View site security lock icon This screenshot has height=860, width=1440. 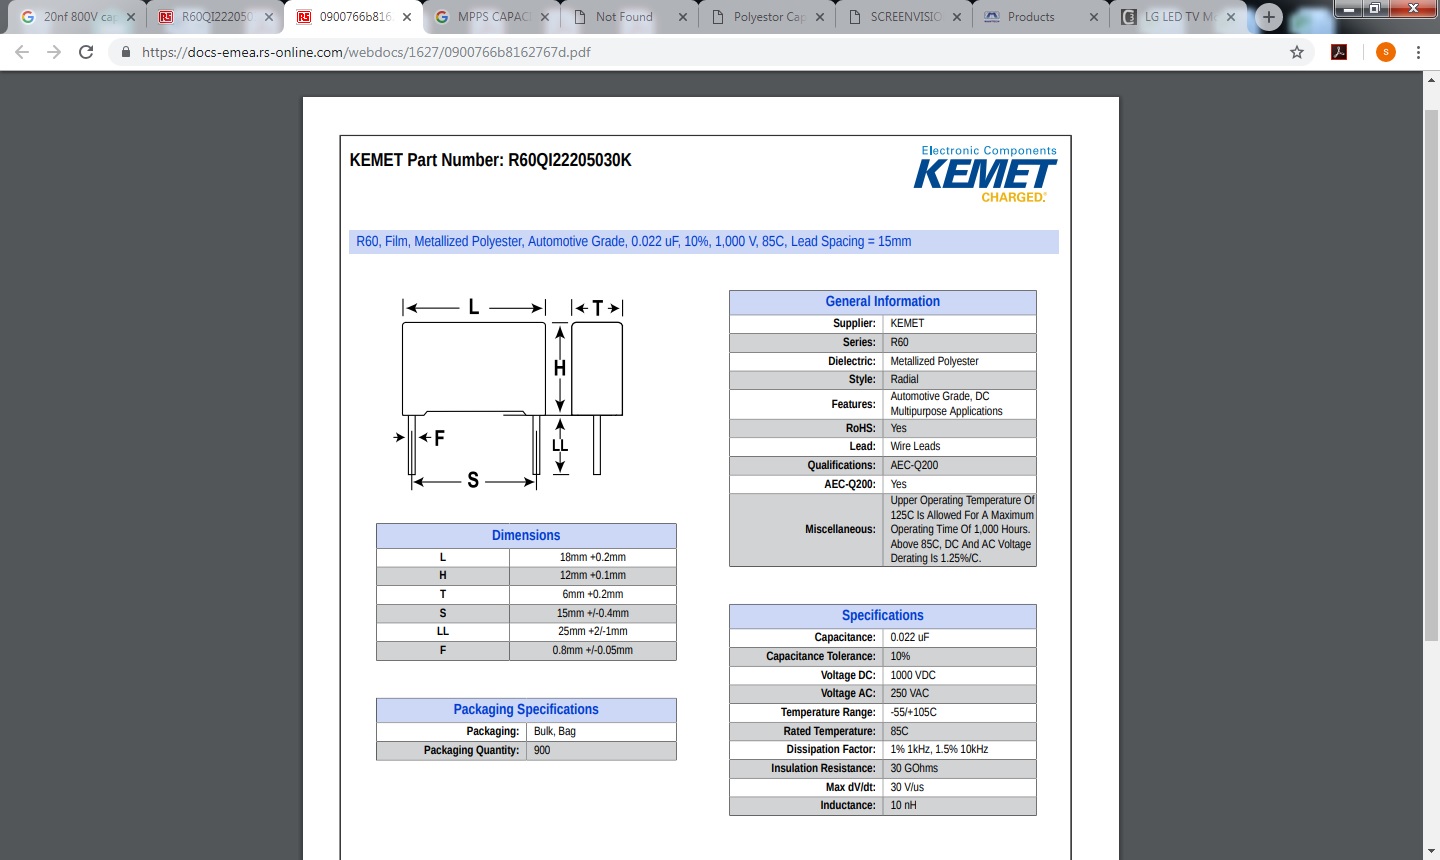click(126, 52)
